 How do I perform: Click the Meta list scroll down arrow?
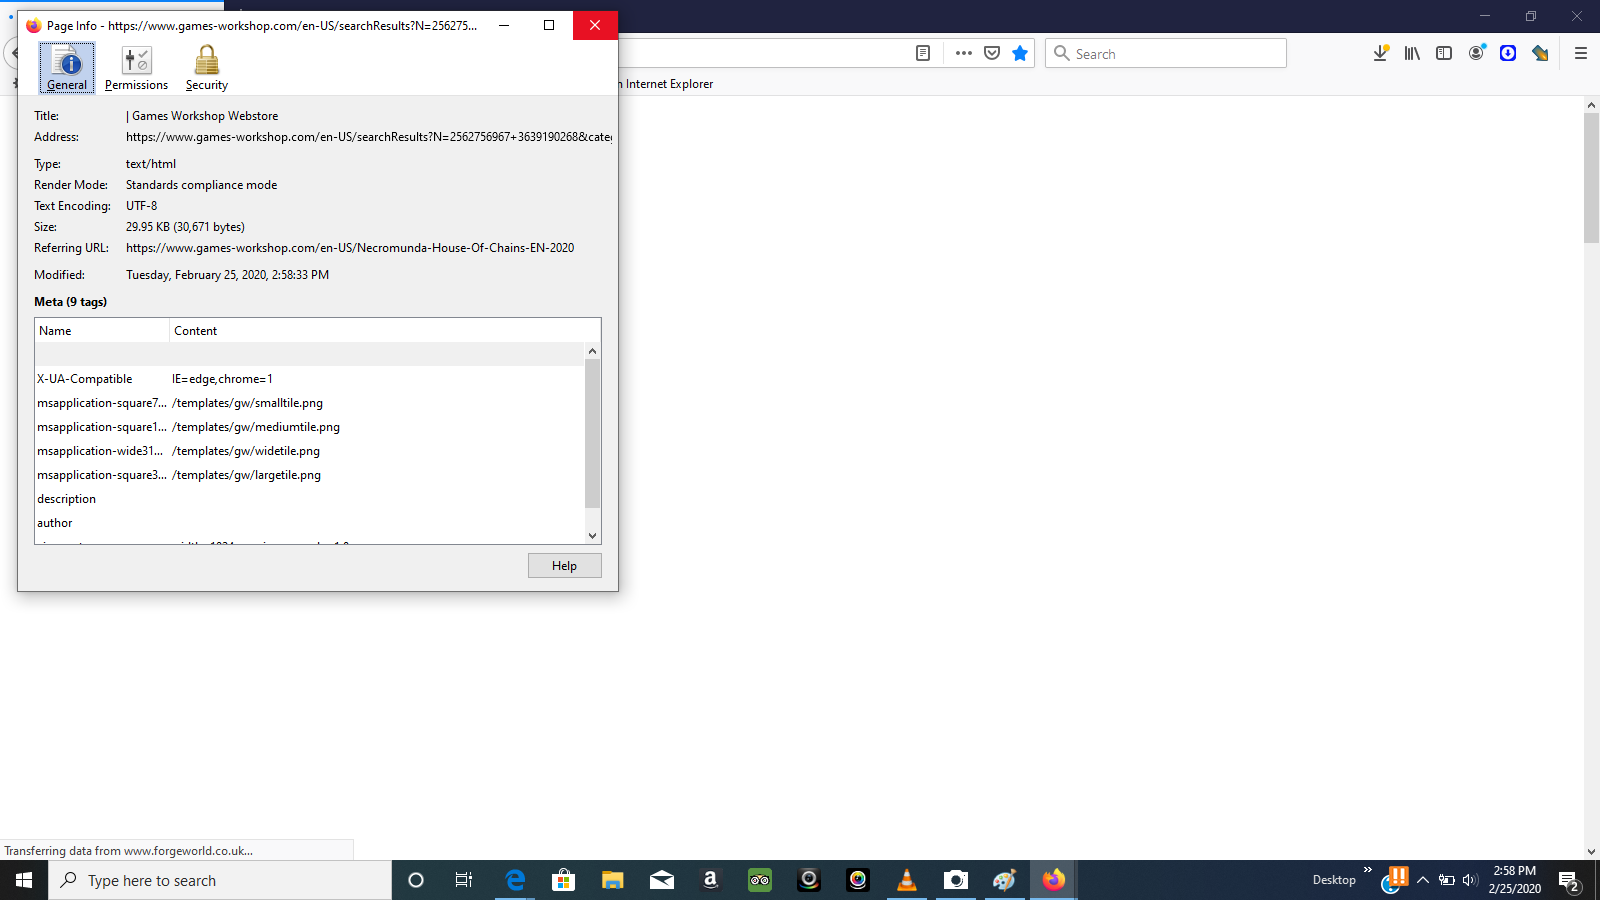(592, 536)
